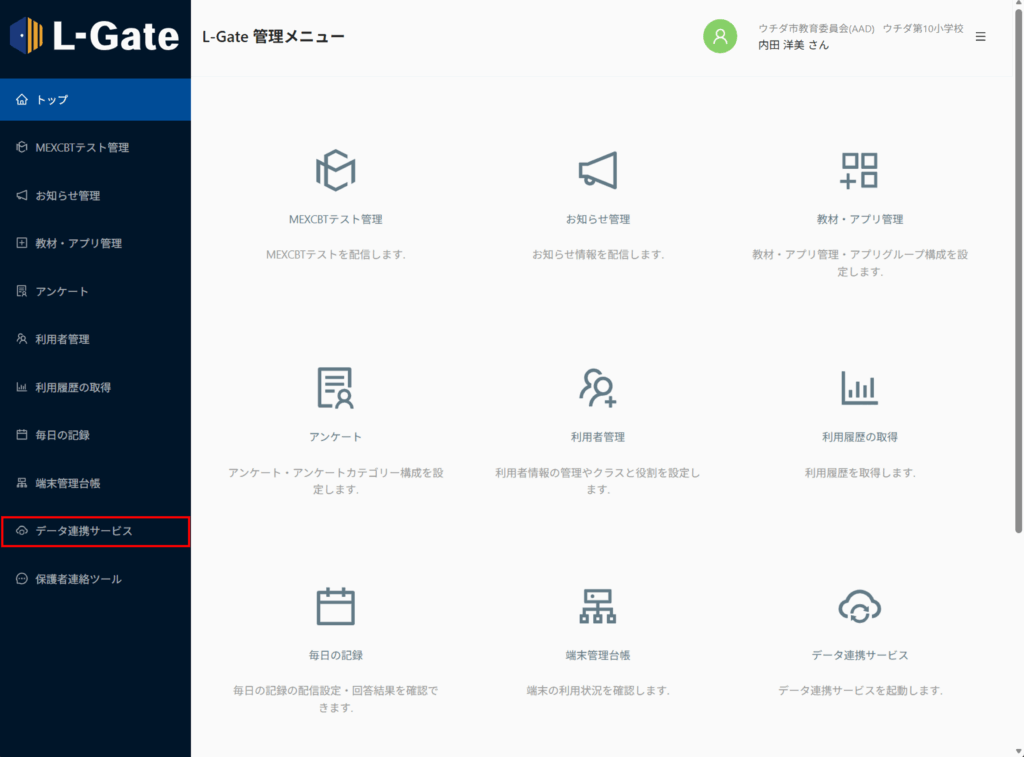Open the MEXCBTテスト管理 cube icon tile
This screenshot has width=1024, height=757.
click(336, 170)
